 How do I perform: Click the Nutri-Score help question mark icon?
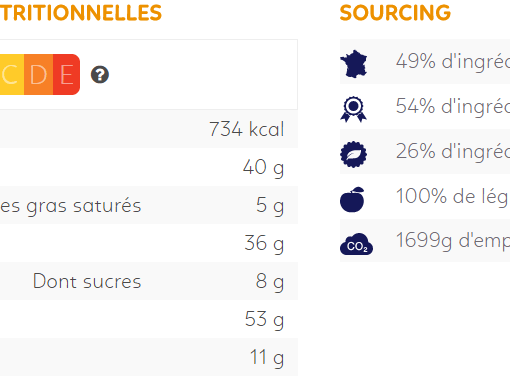click(x=100, y=75)
